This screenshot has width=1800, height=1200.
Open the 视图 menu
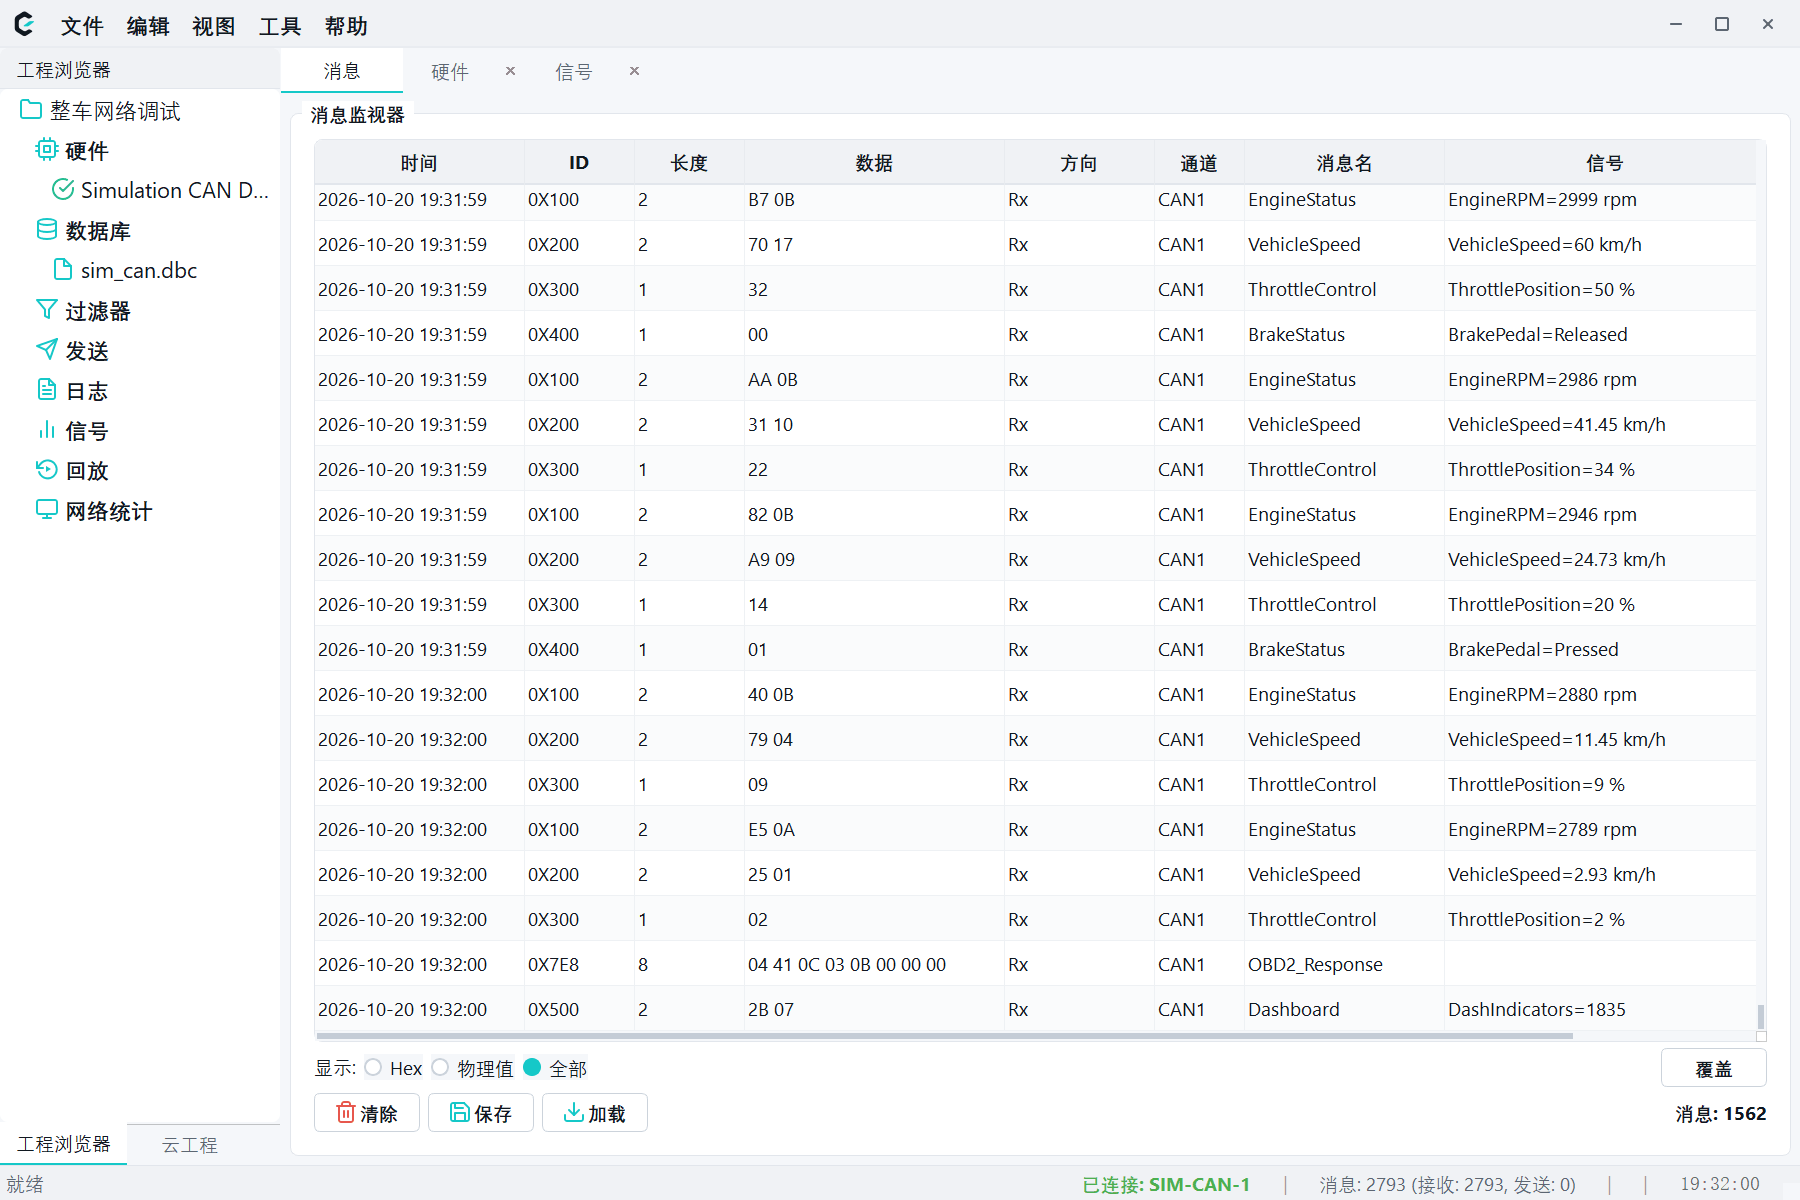(214, 26)
